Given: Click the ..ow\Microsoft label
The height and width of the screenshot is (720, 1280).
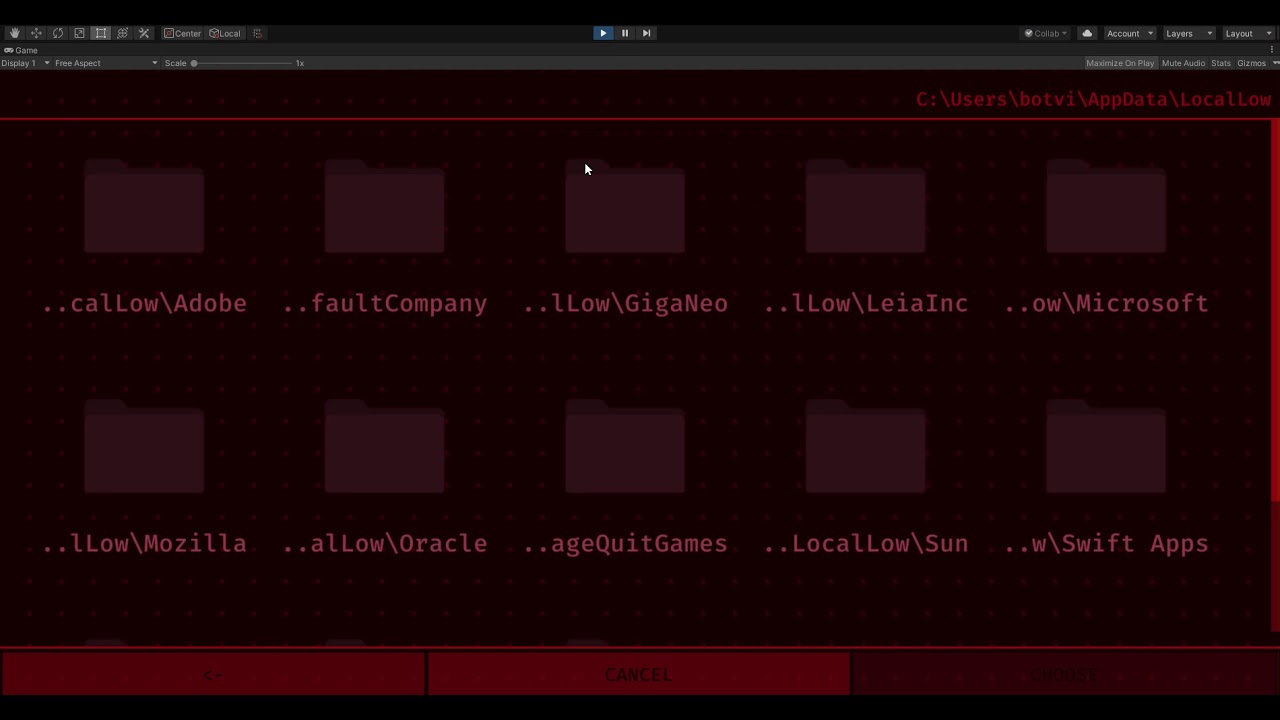Looking at the screenshot, I should click(x=1105, y=303).
